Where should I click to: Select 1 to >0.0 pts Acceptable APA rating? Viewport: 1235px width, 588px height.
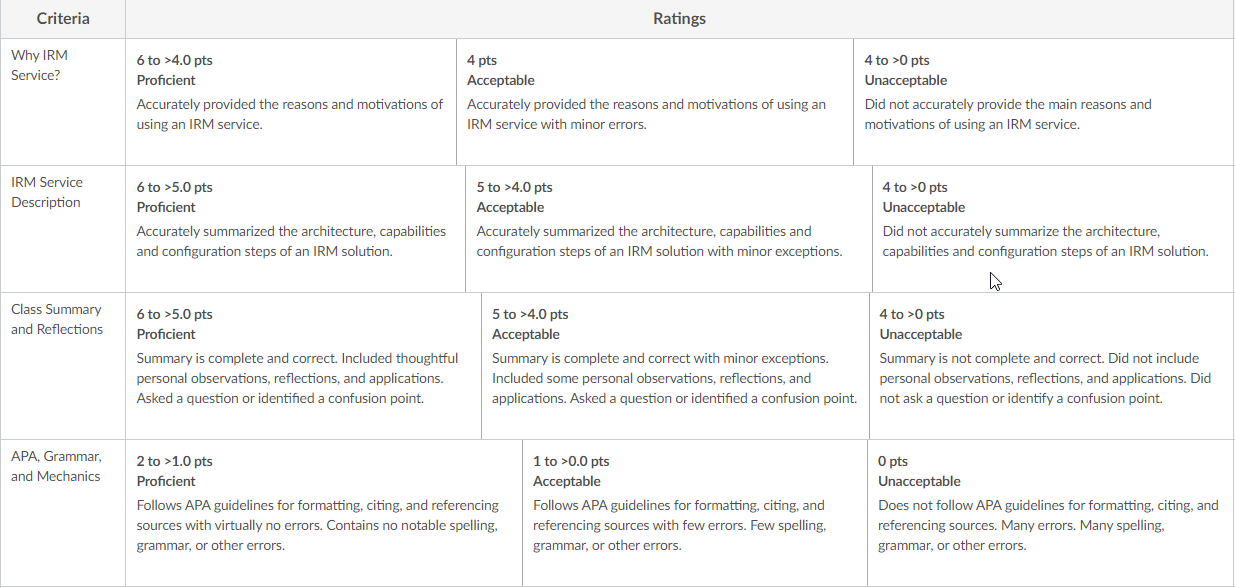click(695, 513)
